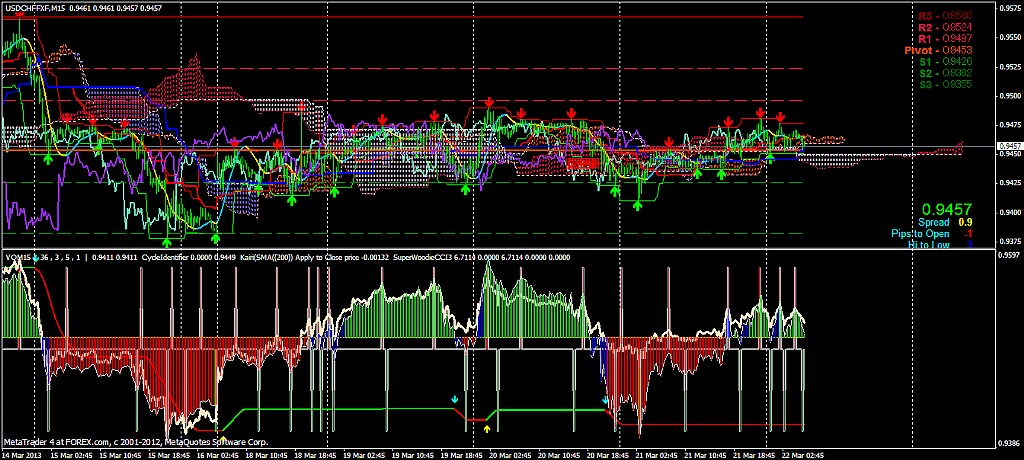The width and height of the screenshot is (1024, 460).
Task: Click the 0.9575 mark on the price scale
Action: point(1010,9)
